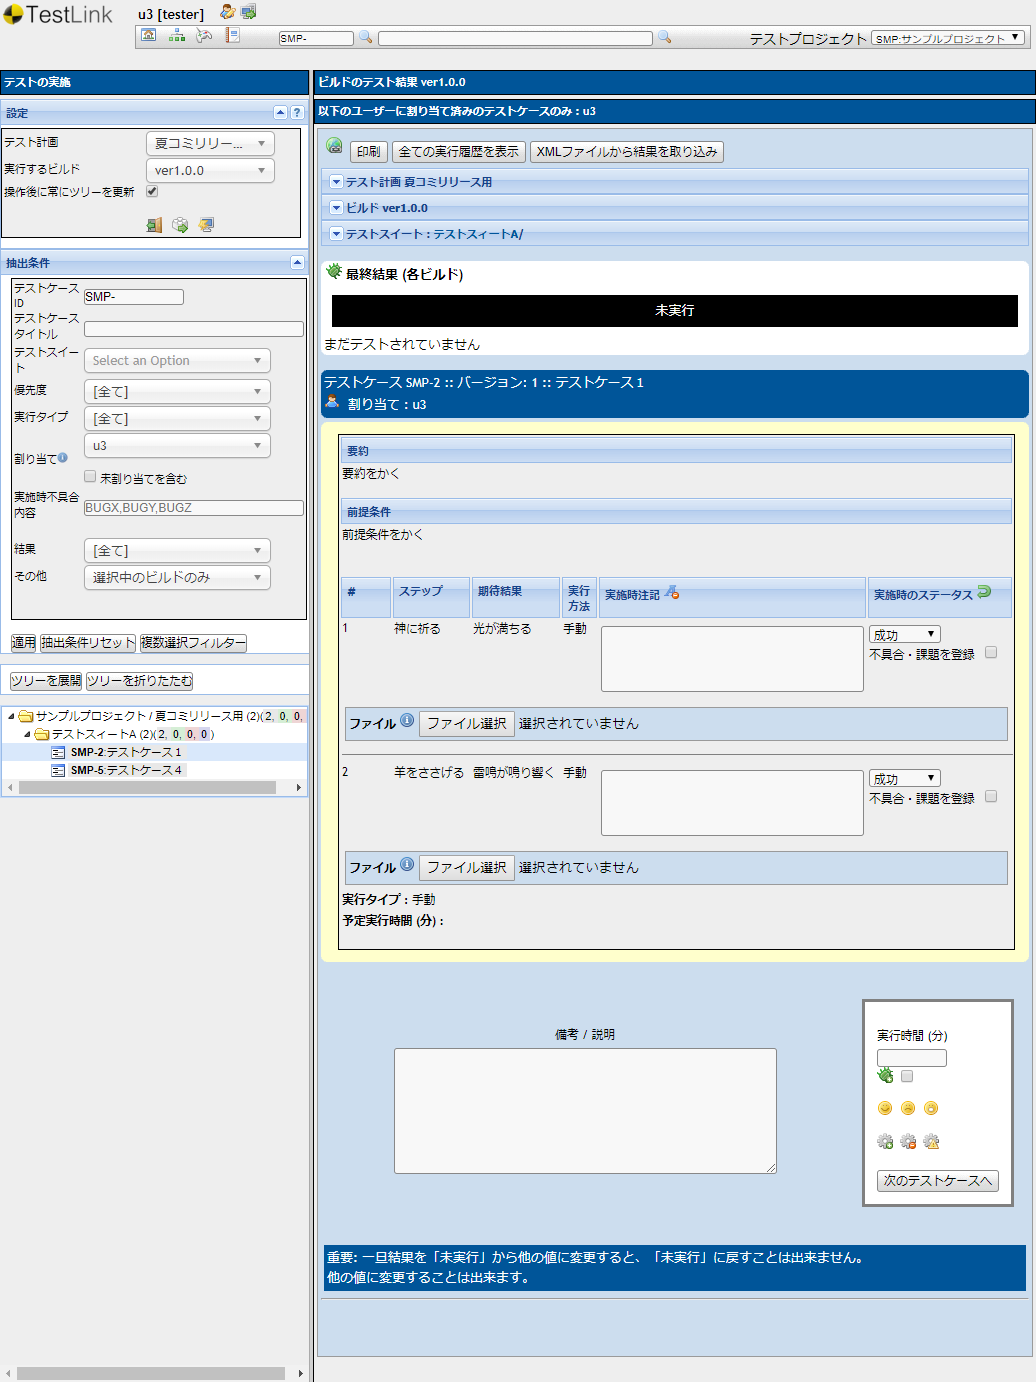
Task: Open the TestLink home page icon
Action: pyautogui.click(x=149, y=34)
